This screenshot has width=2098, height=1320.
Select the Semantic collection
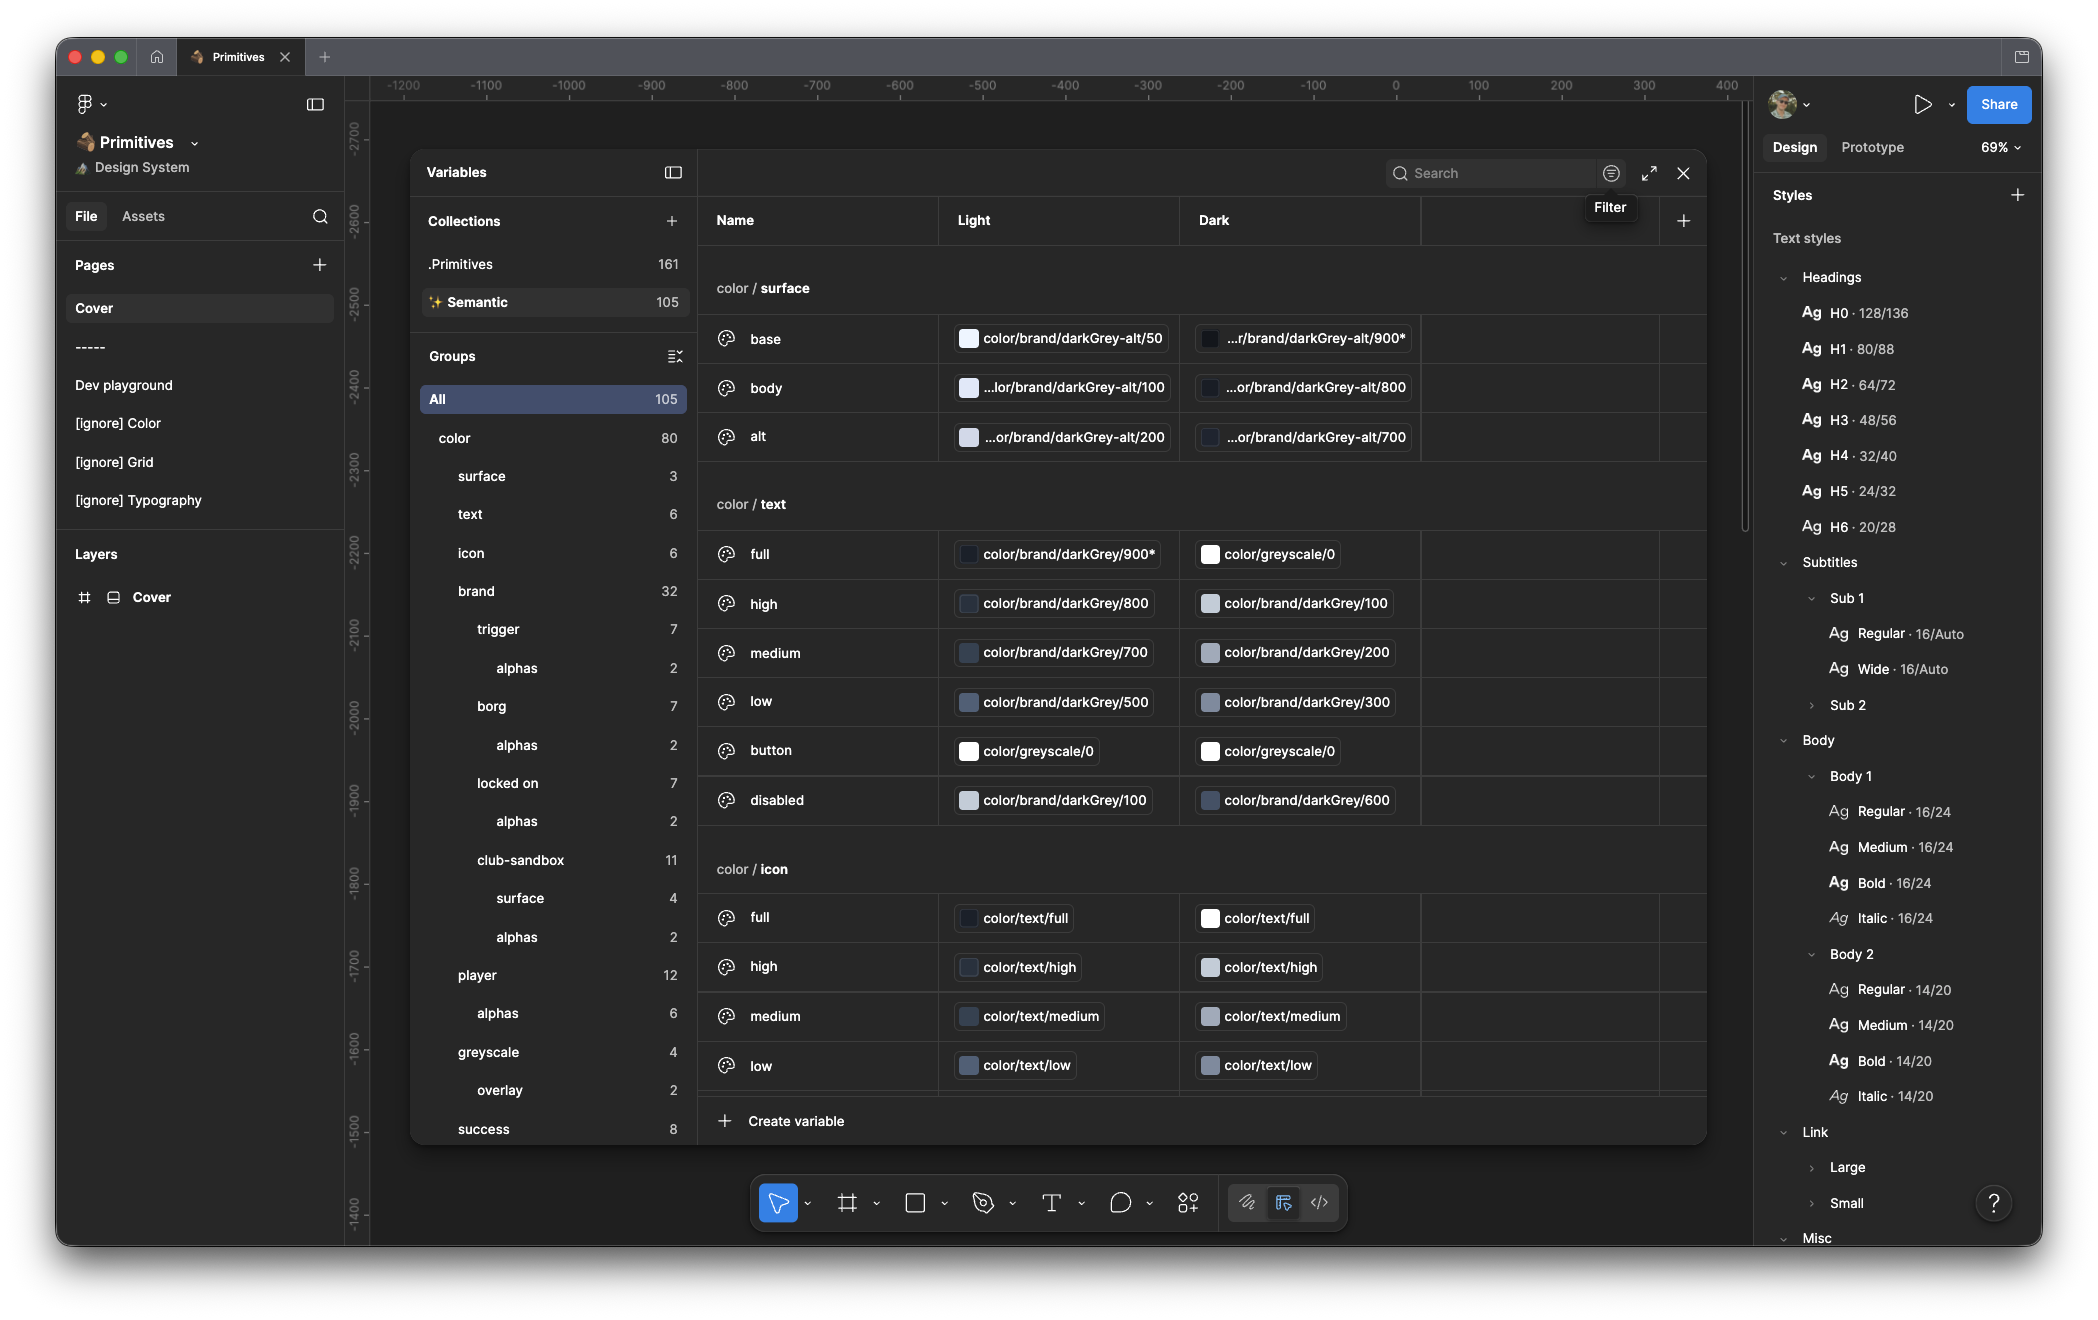click(x=554, y=302)
